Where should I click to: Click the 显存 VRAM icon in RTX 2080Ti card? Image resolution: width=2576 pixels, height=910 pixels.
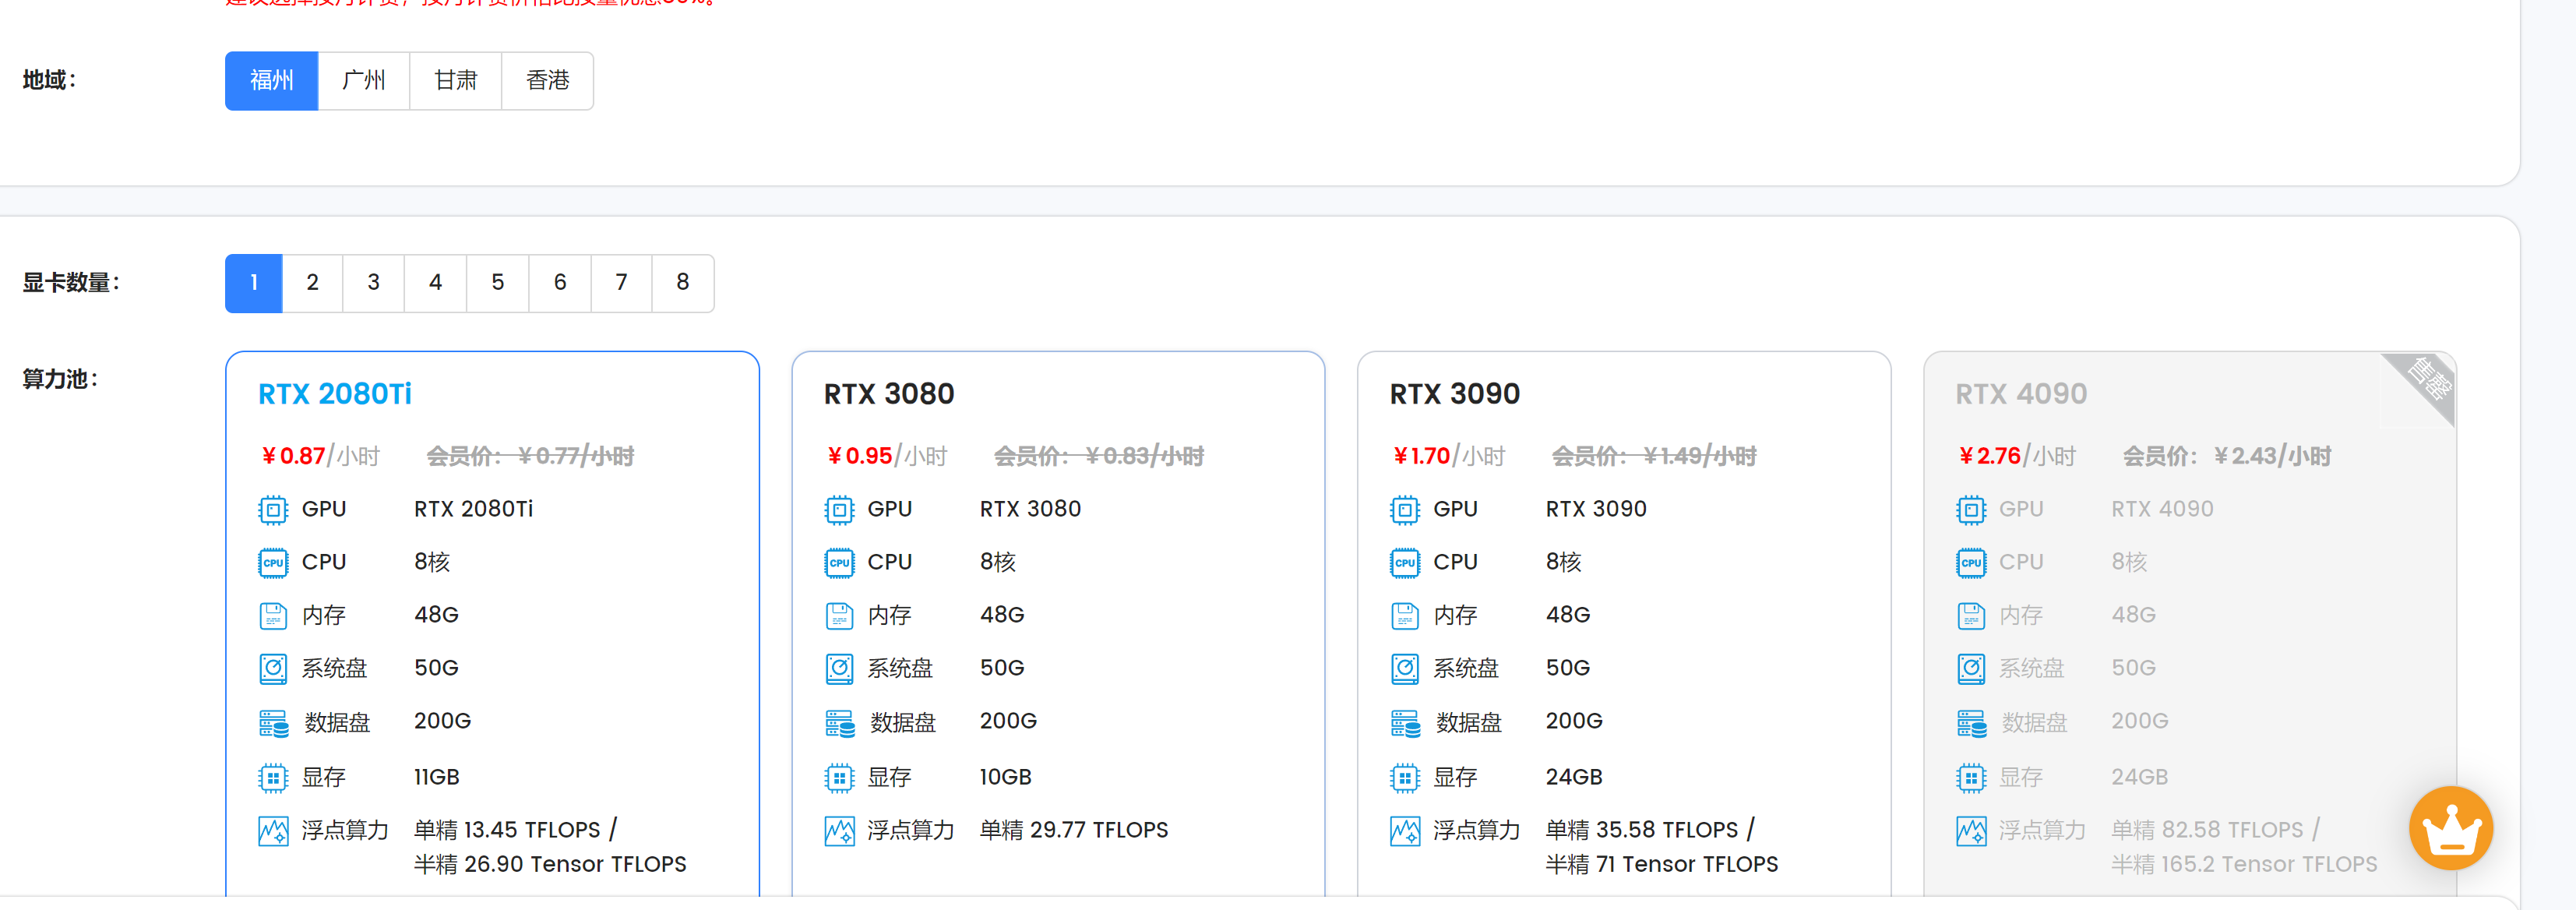point(273,778)
